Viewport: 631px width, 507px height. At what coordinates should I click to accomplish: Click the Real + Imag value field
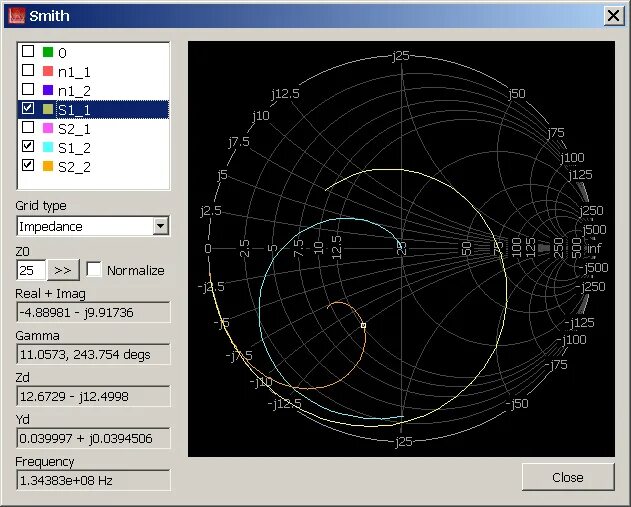(93, 312)
